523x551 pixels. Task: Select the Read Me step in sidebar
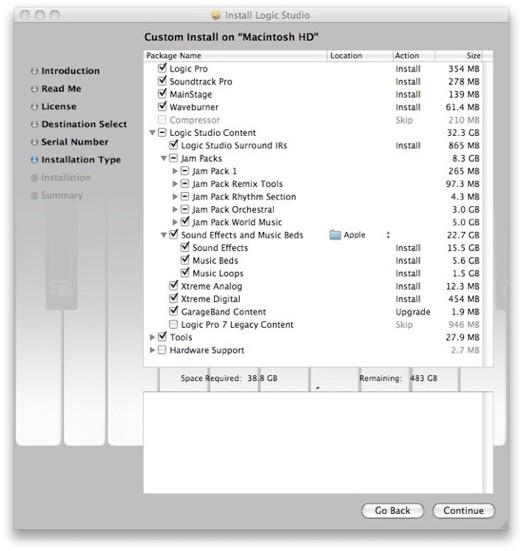click(61, 89)
